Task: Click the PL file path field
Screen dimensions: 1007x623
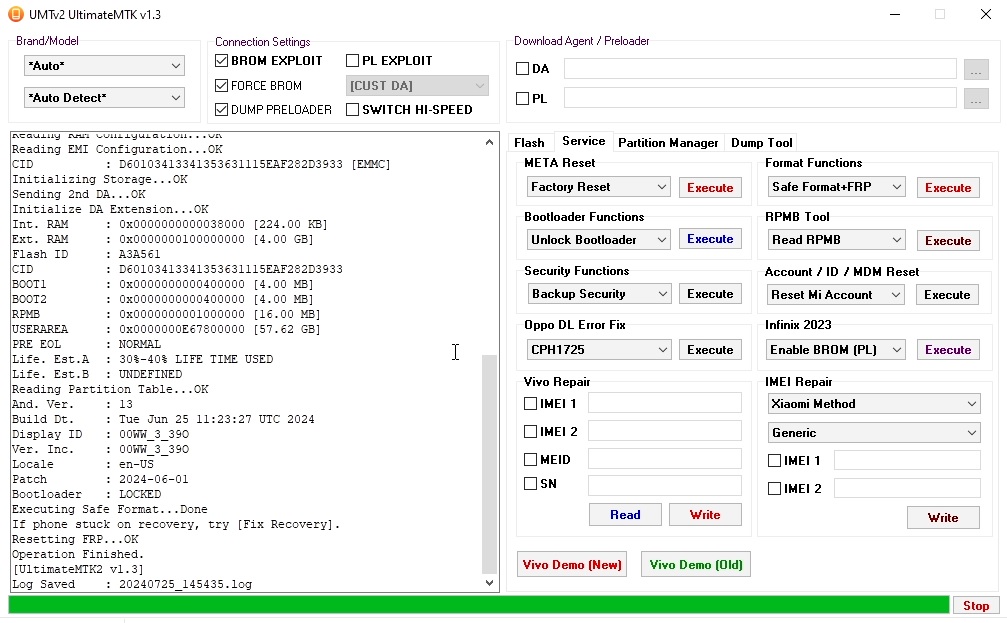Action: (760, 98)
